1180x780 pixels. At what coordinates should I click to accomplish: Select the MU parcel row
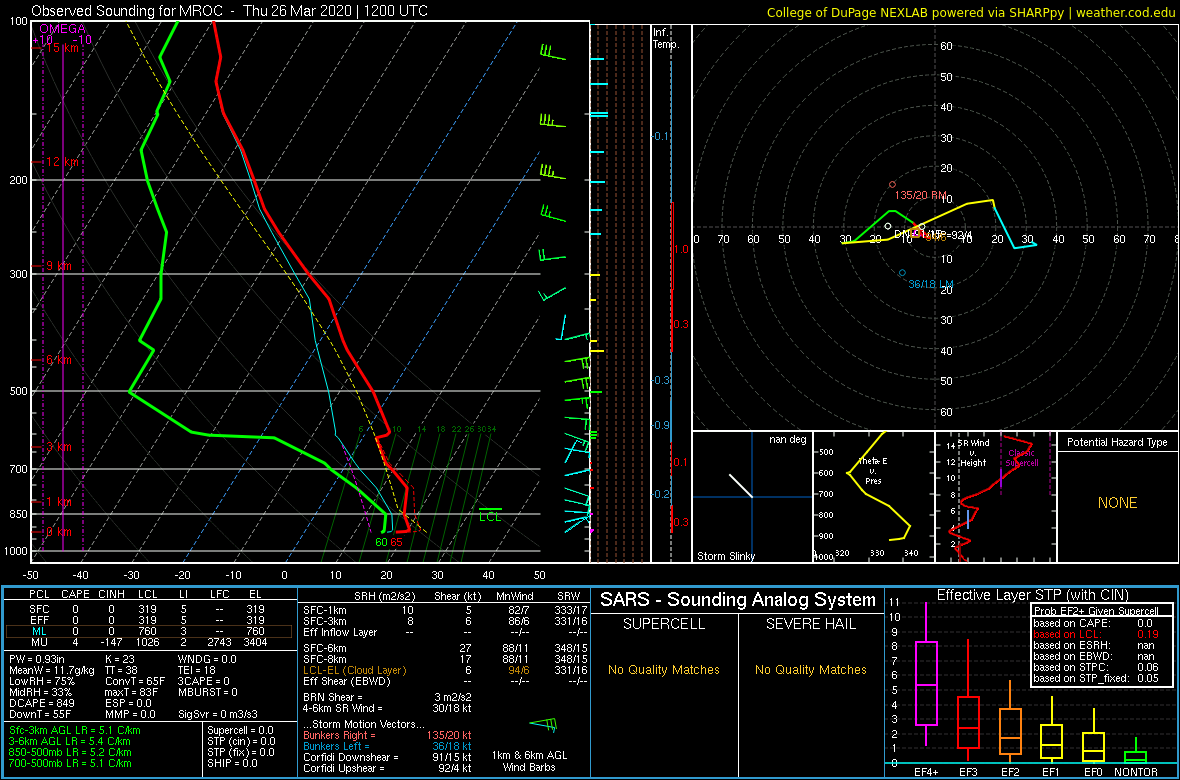[151, 642]
